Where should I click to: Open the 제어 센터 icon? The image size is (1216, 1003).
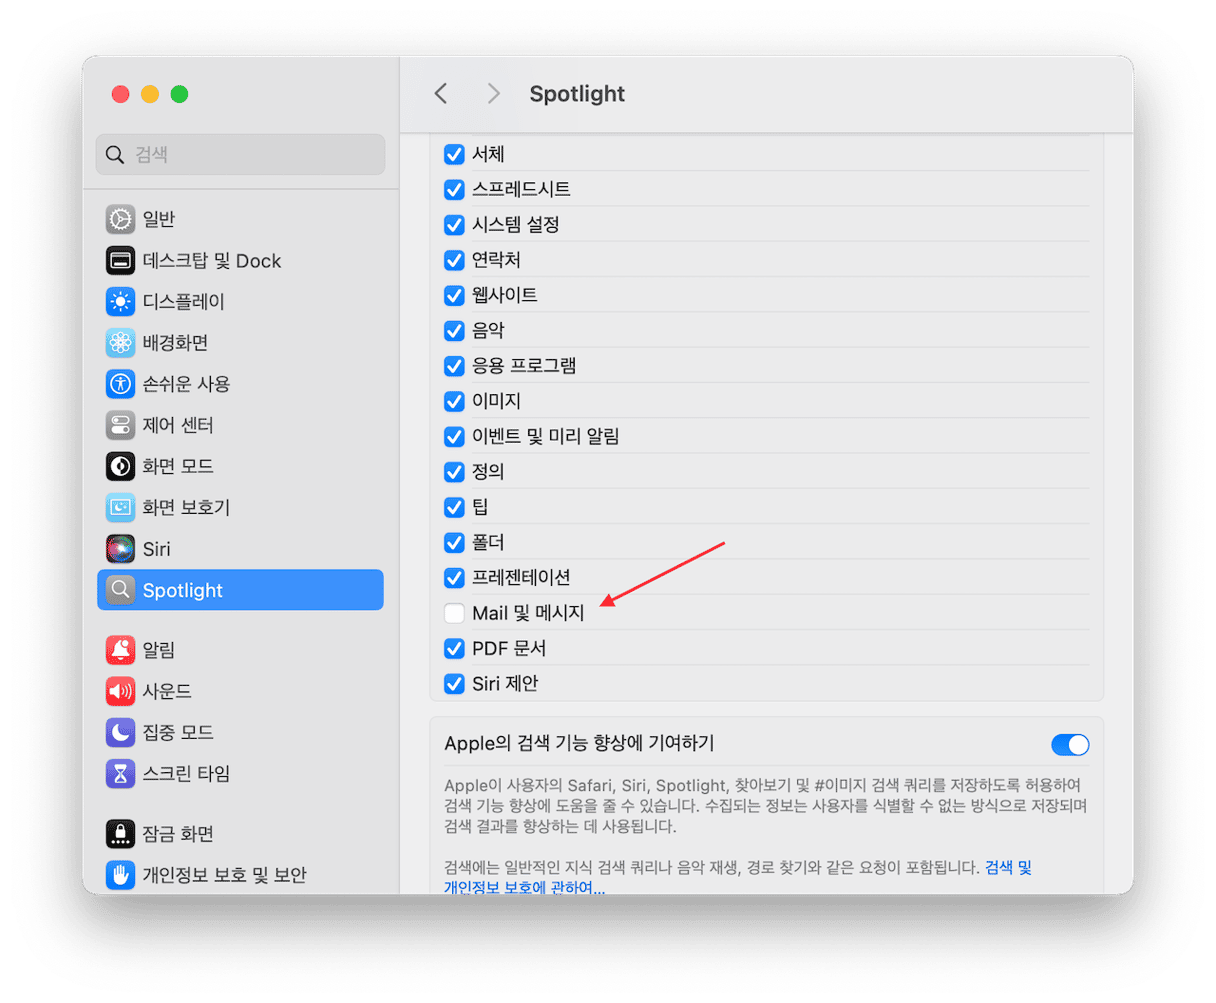120,425
